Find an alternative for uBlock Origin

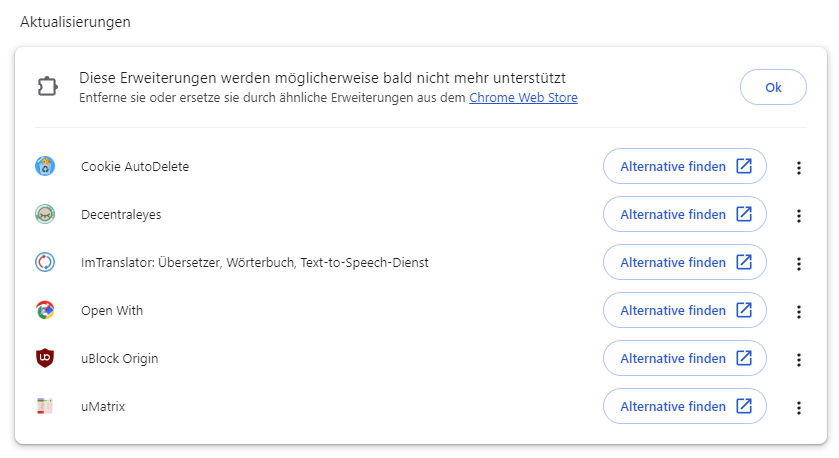[x=684, y=358]
